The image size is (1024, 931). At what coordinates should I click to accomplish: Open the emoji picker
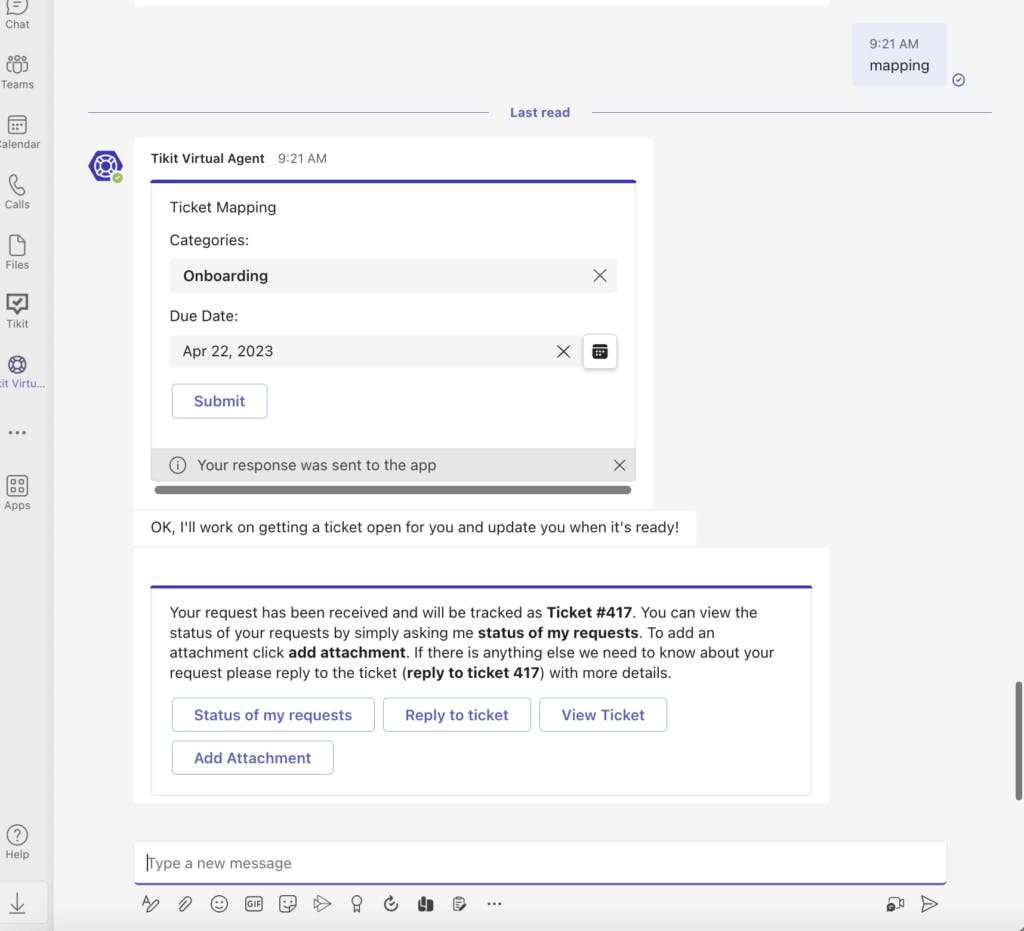tap(219, 904)
